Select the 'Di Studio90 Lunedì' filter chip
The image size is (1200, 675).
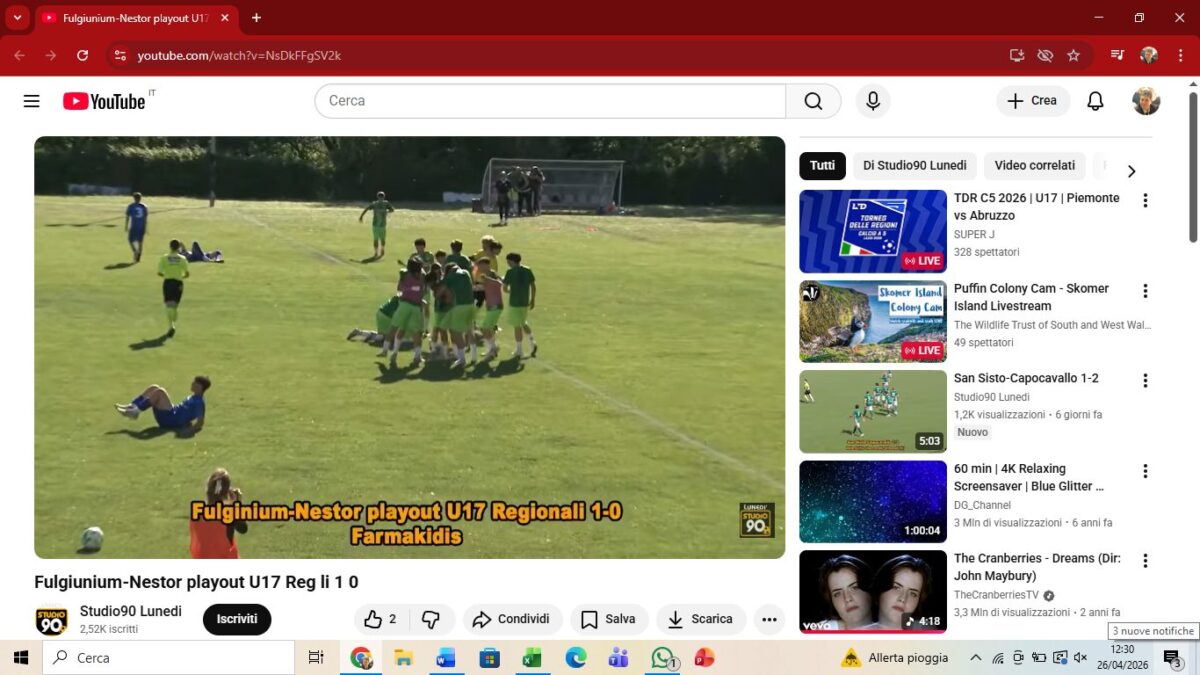coord(914,166)
